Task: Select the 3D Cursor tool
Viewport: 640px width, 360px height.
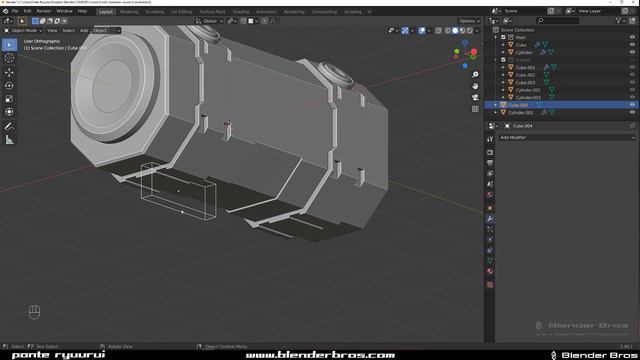Action: click(x=9, y=58)
